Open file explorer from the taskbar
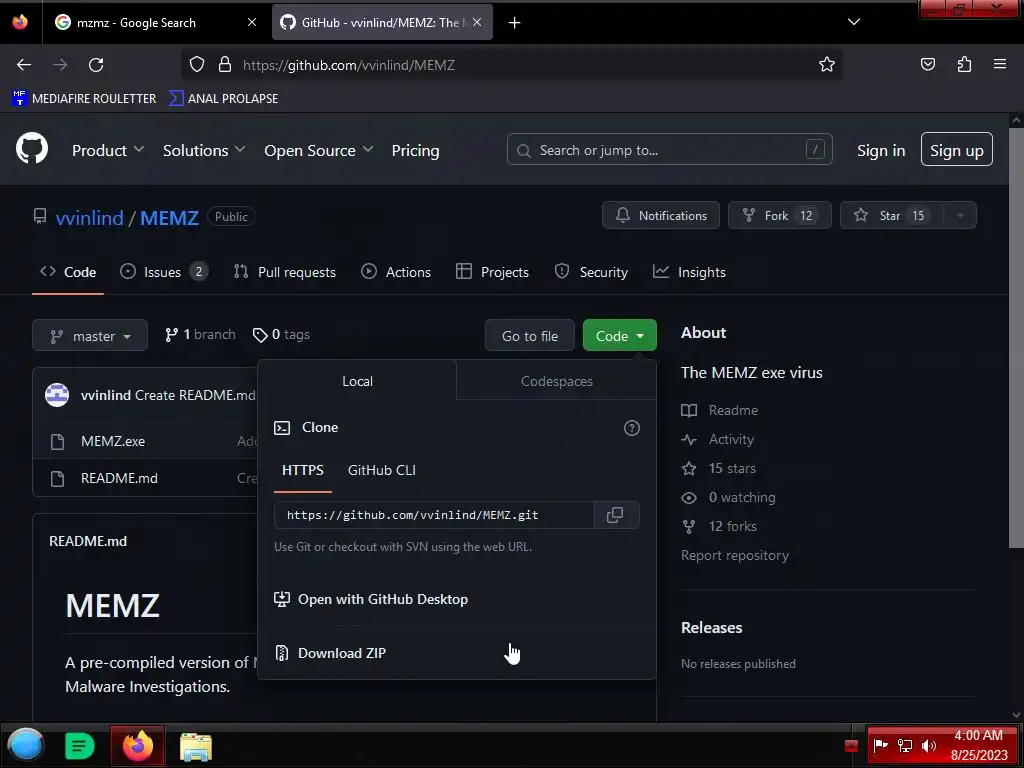Screen dimensions: 1024x768 click(x=195, y=746)
